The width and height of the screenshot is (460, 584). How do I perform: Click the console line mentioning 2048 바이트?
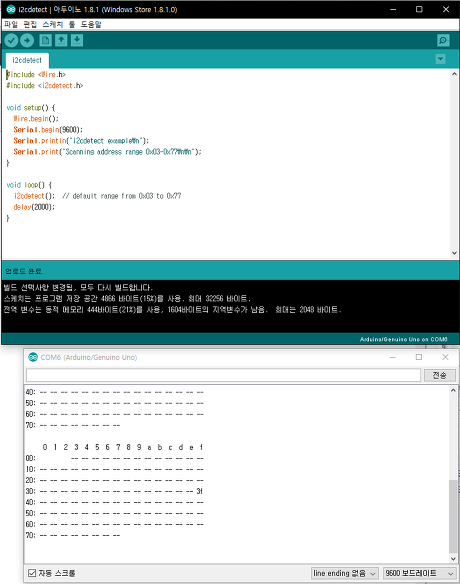click(172, 310)
